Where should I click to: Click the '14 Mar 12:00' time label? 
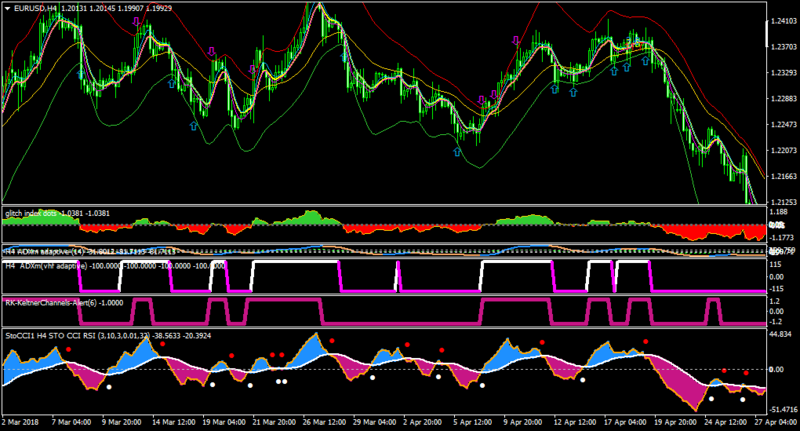click(x=173, y=422)
